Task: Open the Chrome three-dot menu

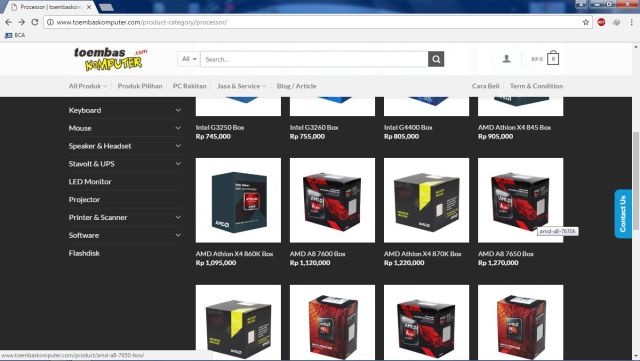Action: click(631, 22)
